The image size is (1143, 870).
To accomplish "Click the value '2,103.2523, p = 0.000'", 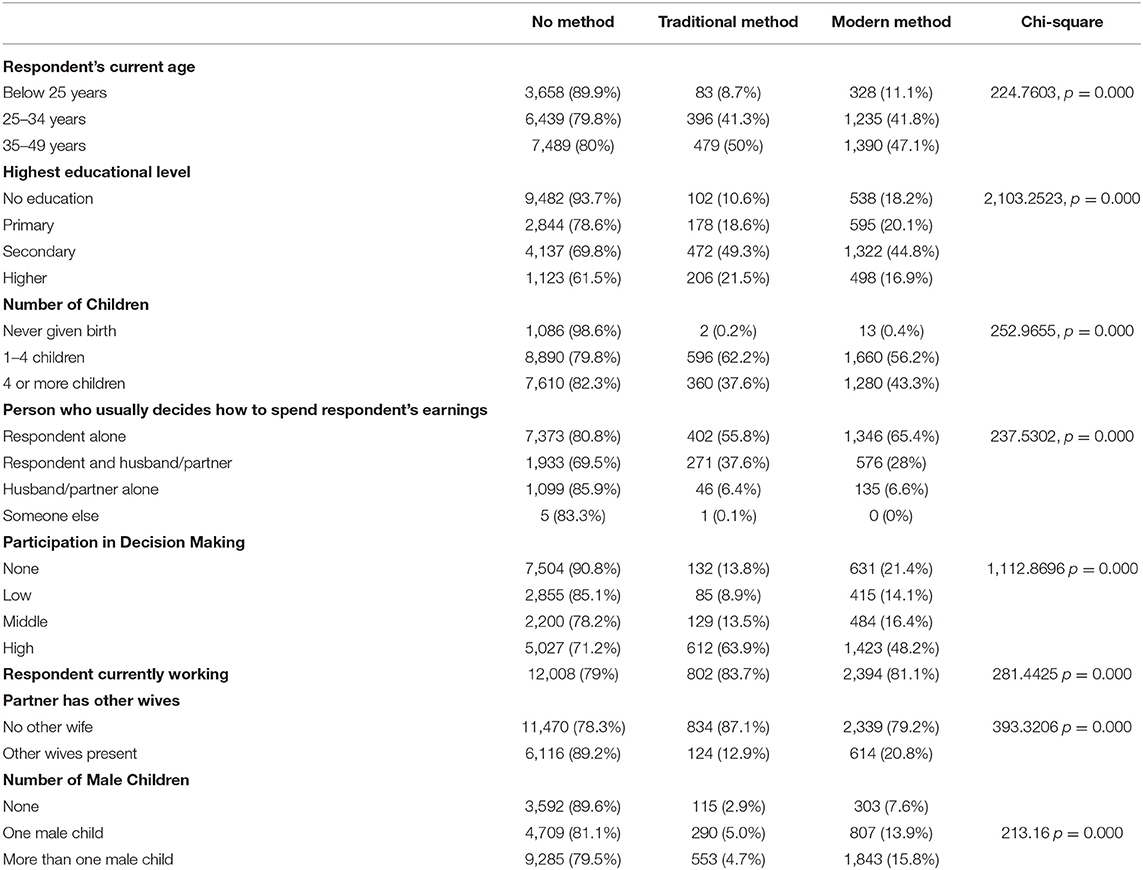I will tap(1062, 198).
